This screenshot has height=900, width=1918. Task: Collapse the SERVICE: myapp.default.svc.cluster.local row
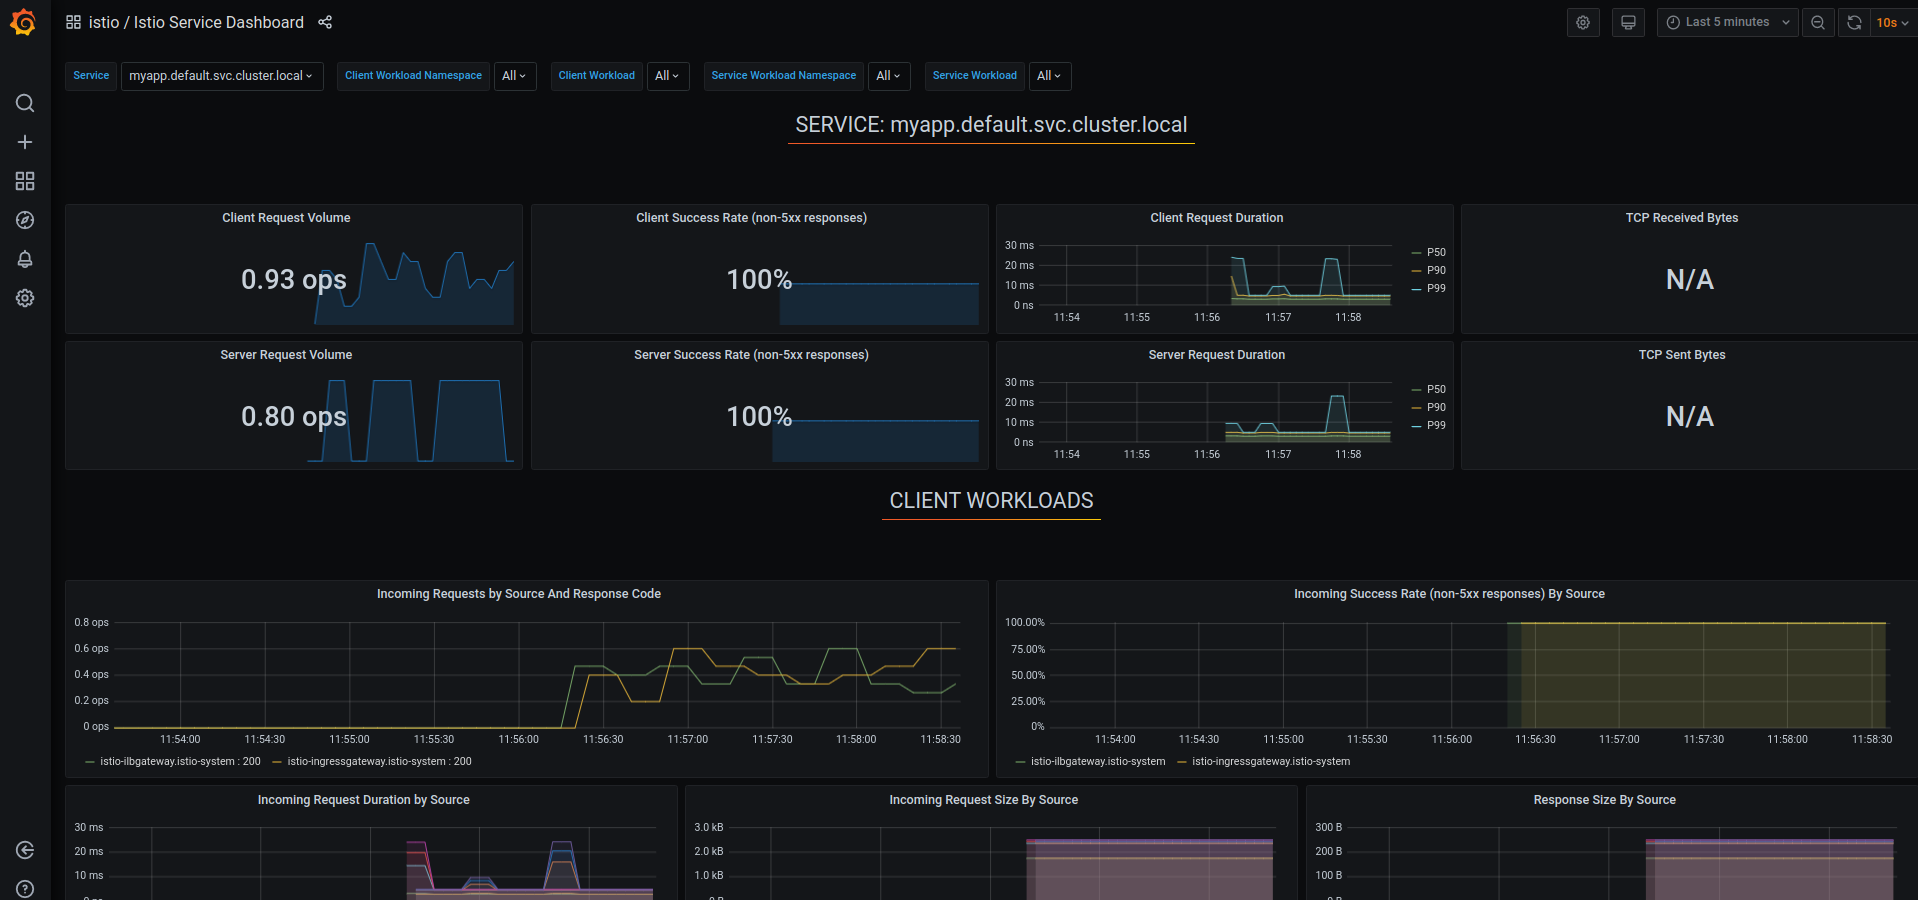tap(991, 125)
